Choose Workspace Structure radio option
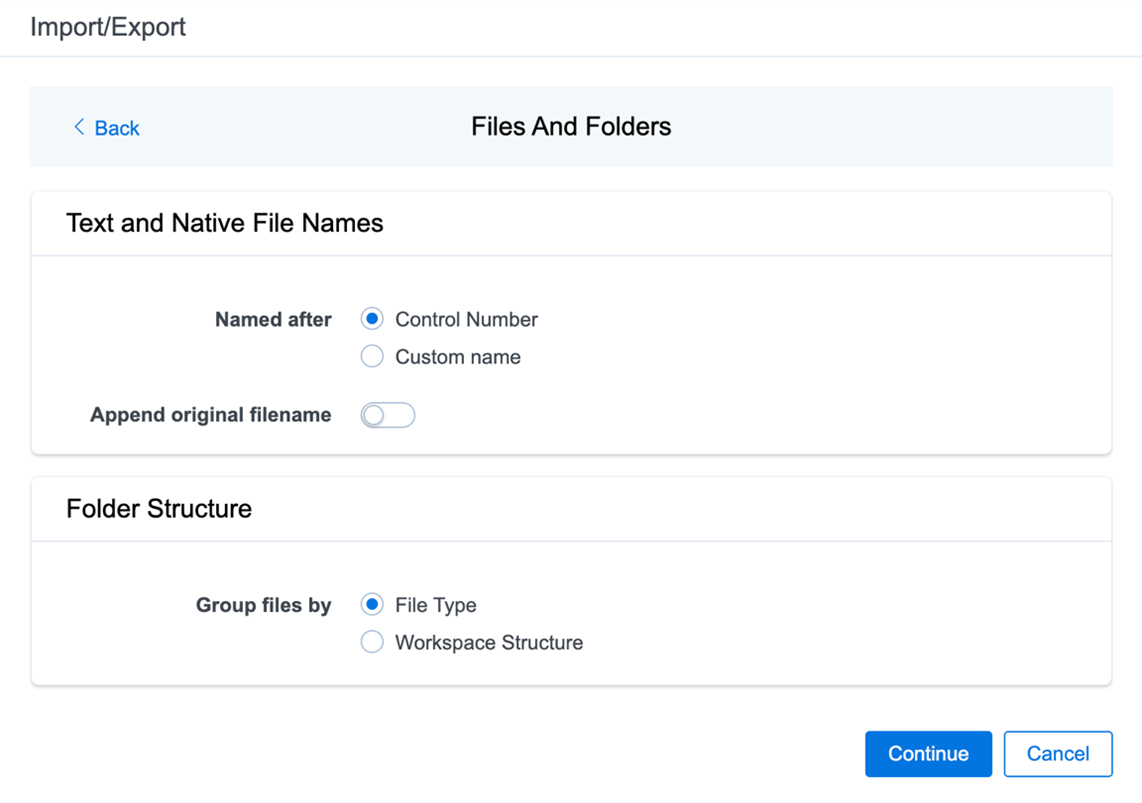The width and height of the screenshot is (1142, 803). coord(372,642)
